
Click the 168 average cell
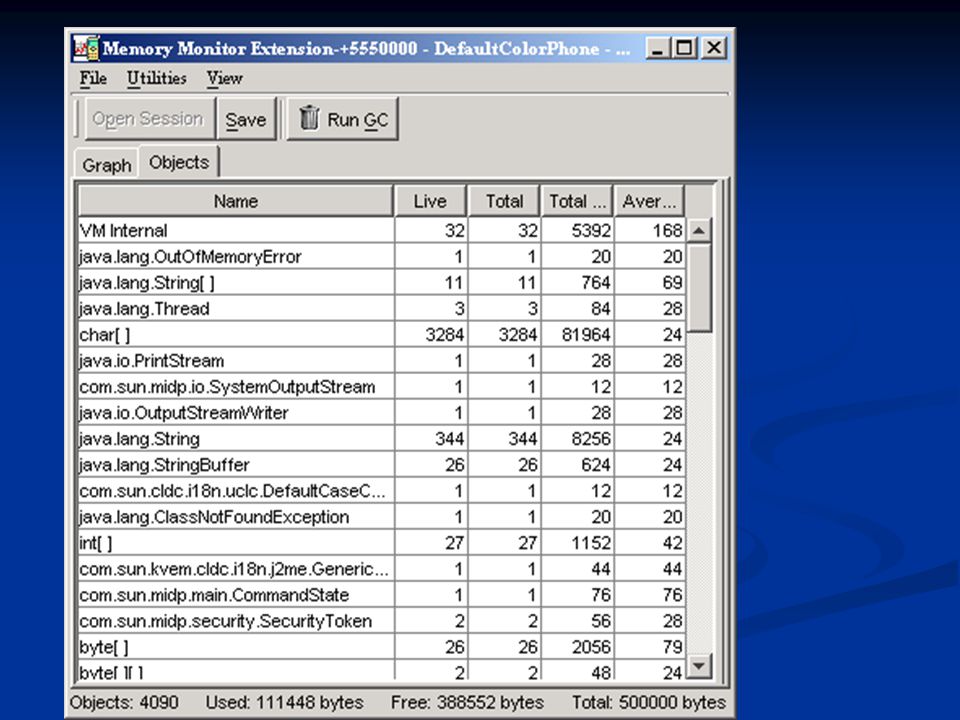[x=650, y=231]
